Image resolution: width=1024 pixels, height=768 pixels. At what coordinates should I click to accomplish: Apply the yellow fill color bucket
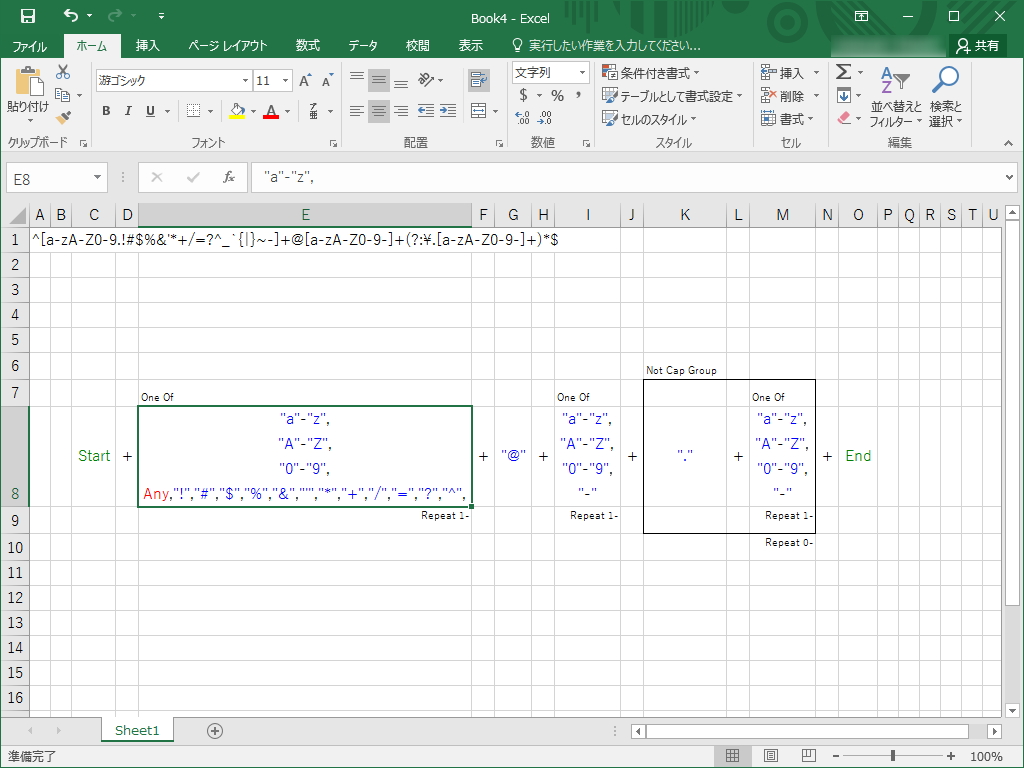pyautogui.click(x=237, y=110)
